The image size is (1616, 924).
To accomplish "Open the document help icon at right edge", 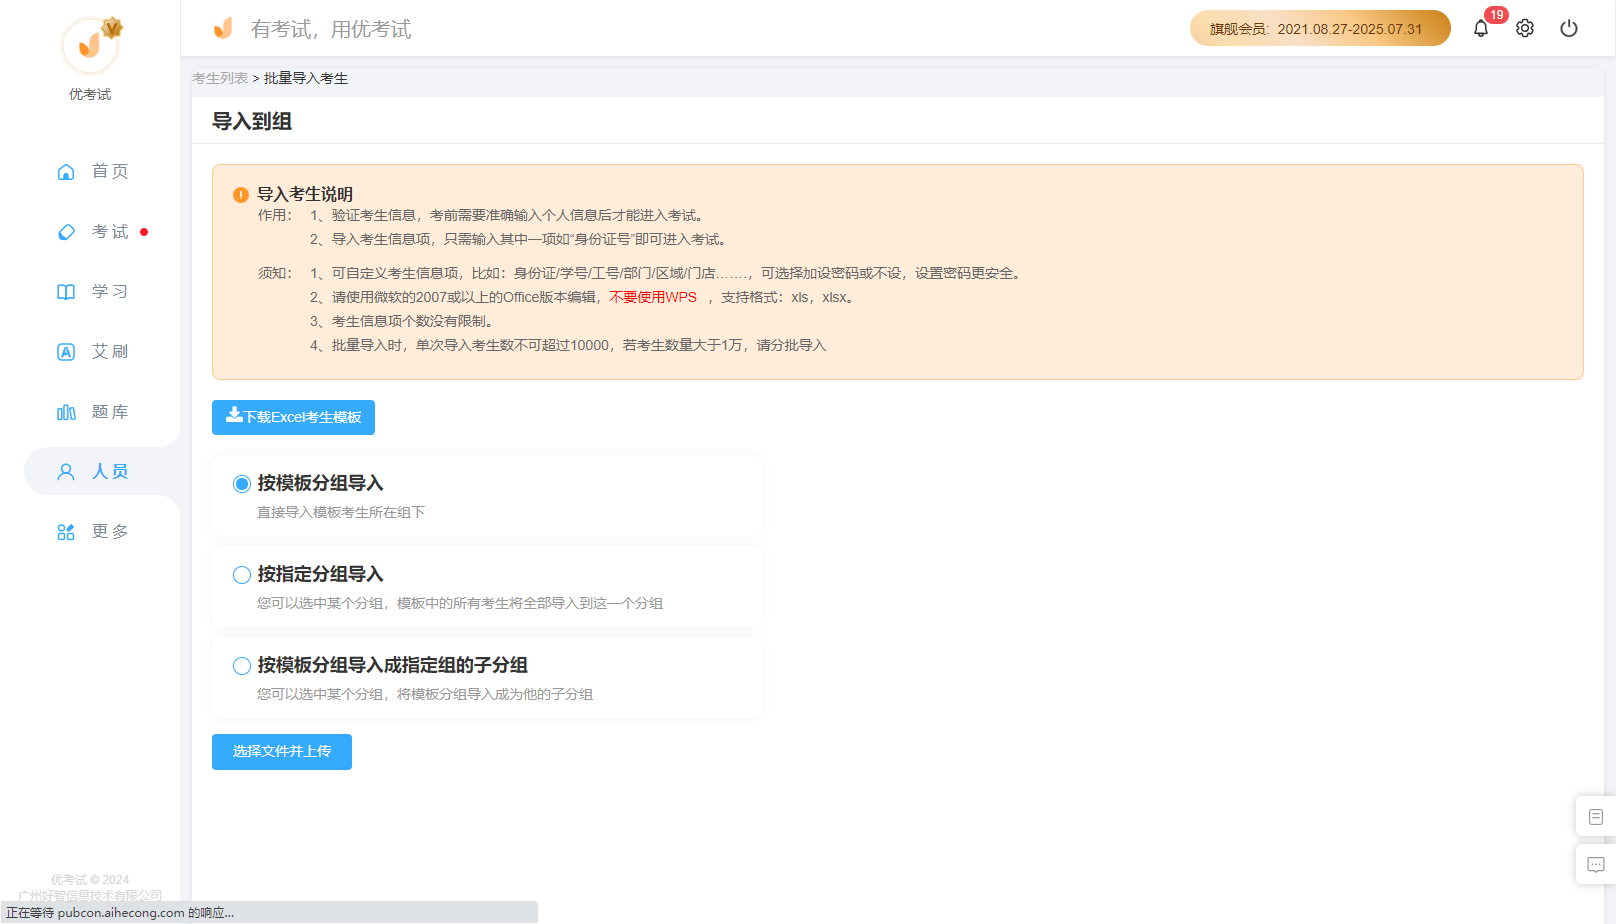I will tap(1596, 817).
